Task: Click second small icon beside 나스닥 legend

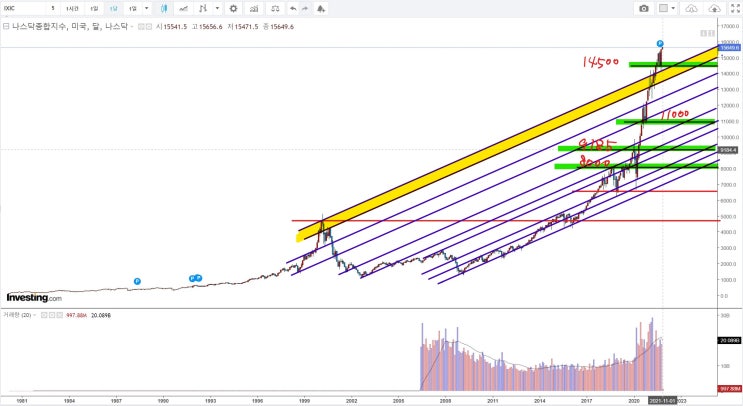Action: point(149,27)
